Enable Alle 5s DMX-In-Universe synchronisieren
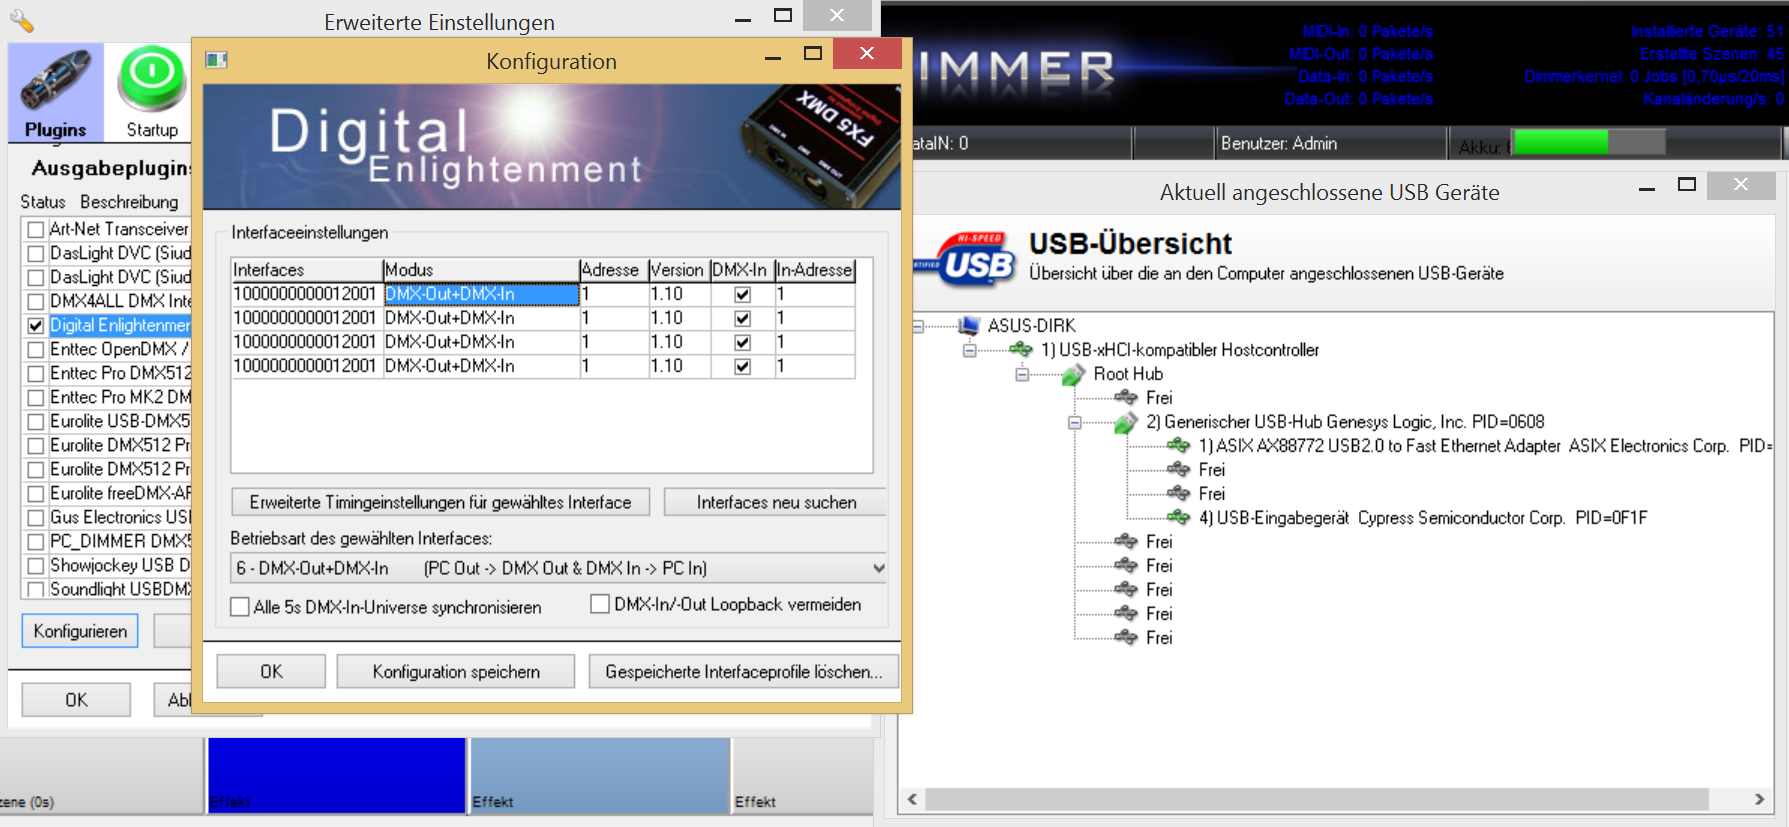The width and height of the screenshot is (1789, 827). click(240, 607)
